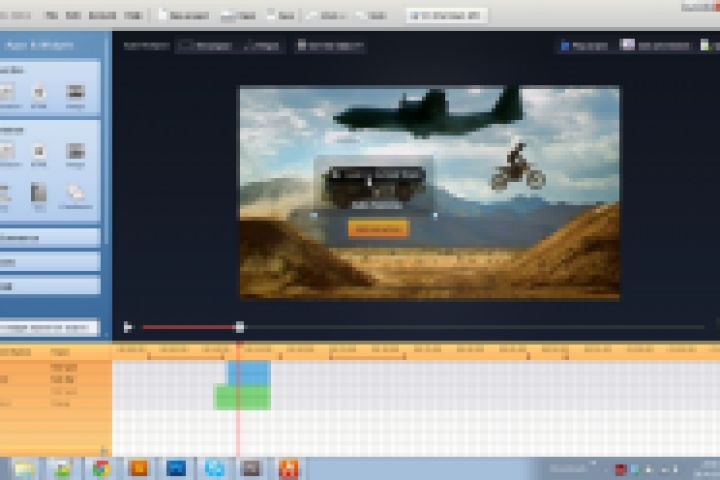720x480 pixels.
Task: Click the highlighted toolbar button with the blue icon
Action: 446,16
